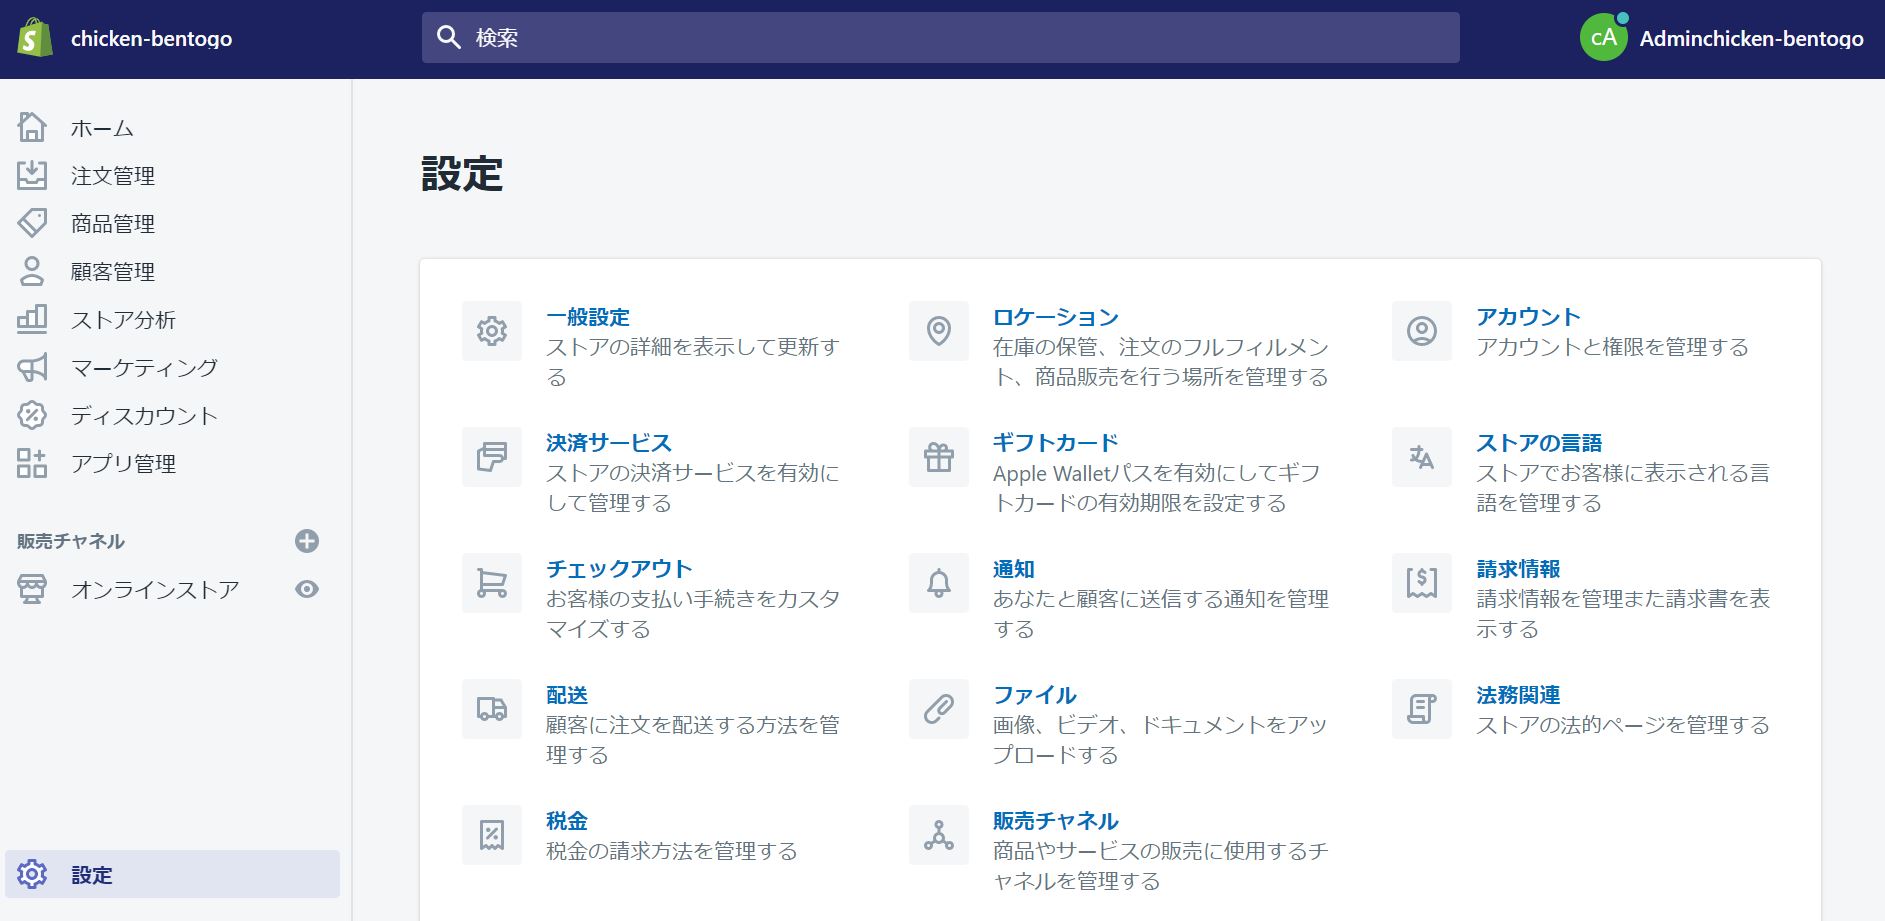
Task: Click the 検索 search field
Action: (x=940, y=38)
